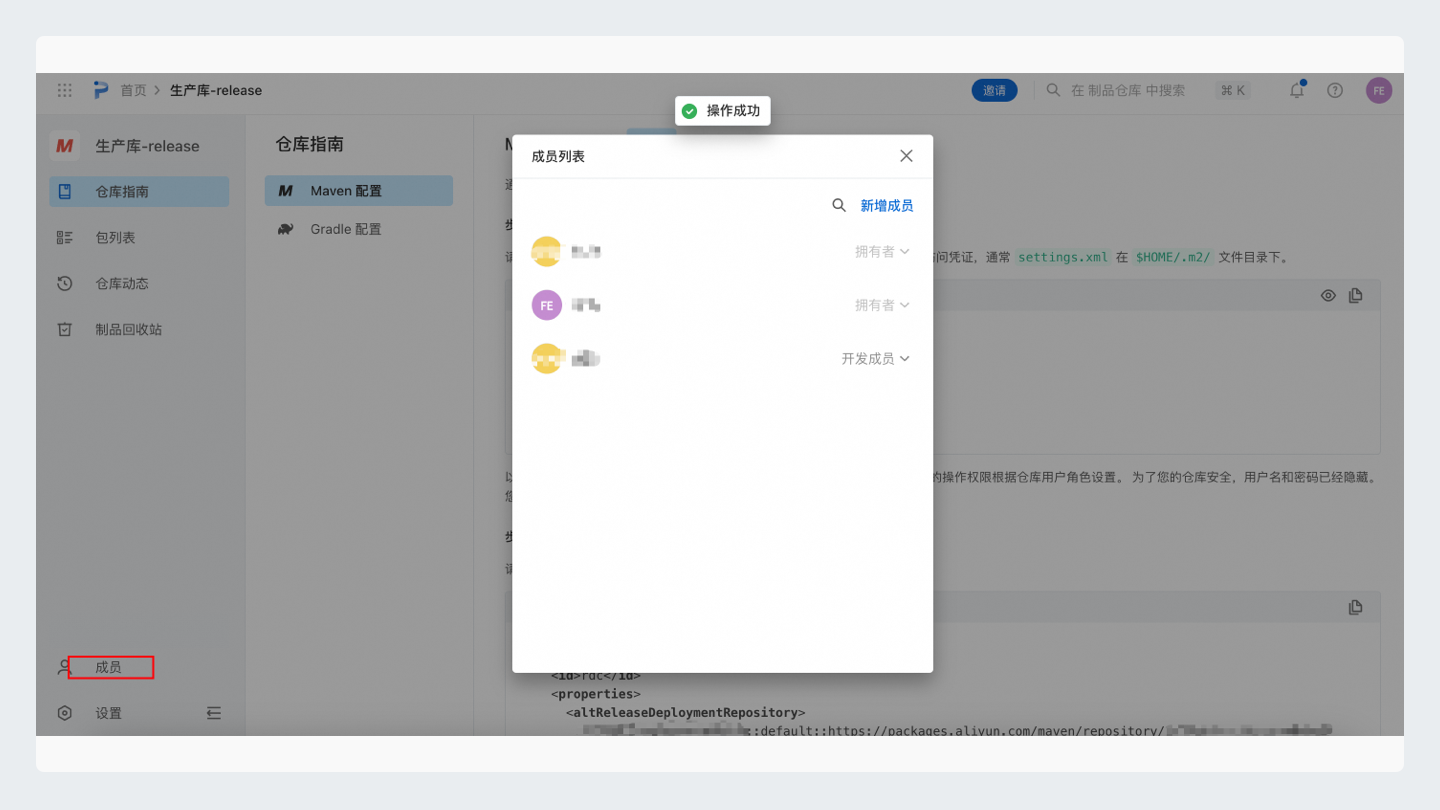Click the $HOME/.m2/ path text
Viewport: 1440px width, 810px height.
point(1174,257)
